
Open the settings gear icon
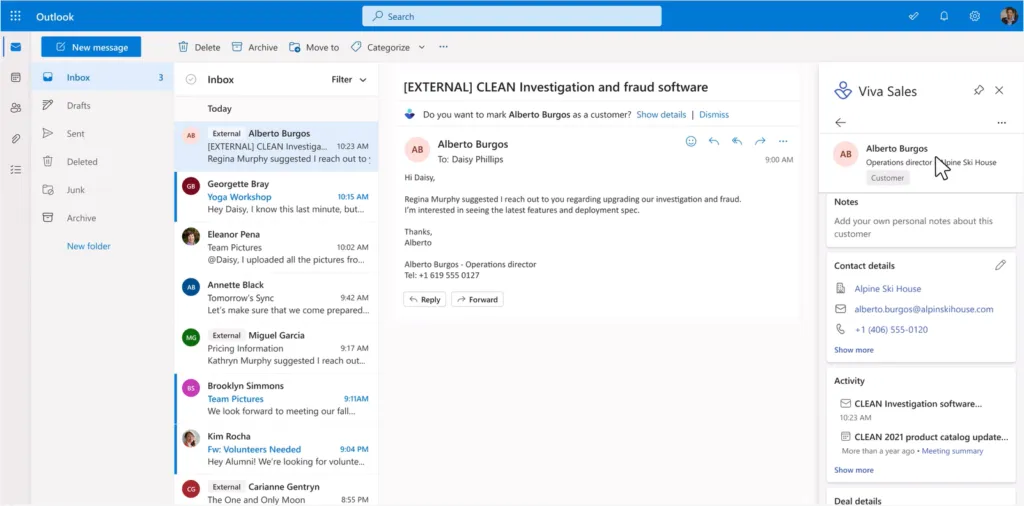tap(974, 16)
